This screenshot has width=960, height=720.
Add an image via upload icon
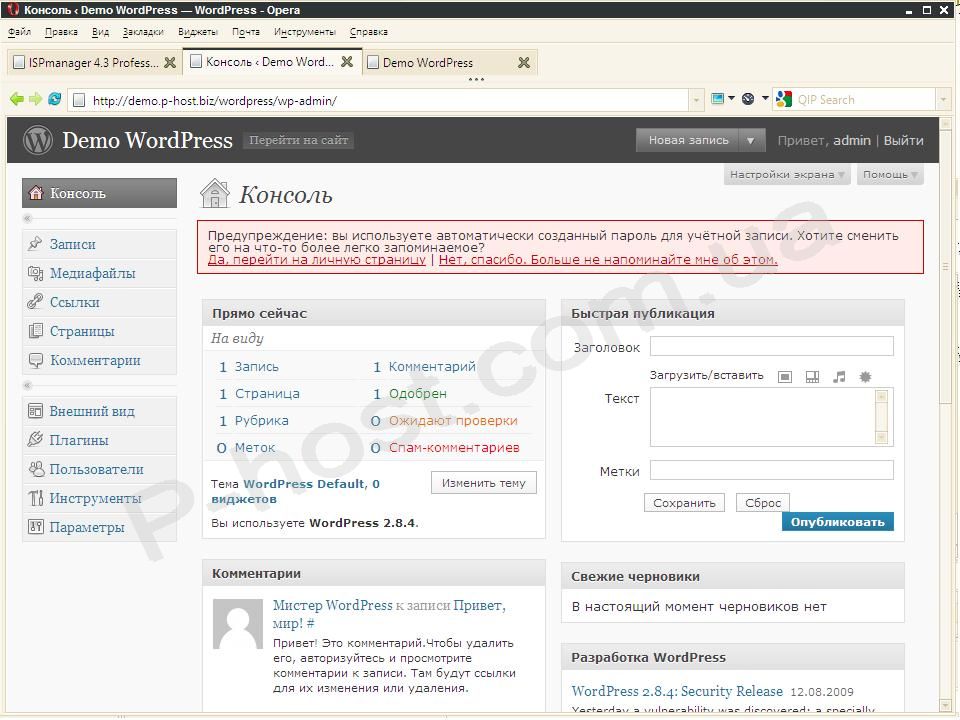(x=785, y=377)
